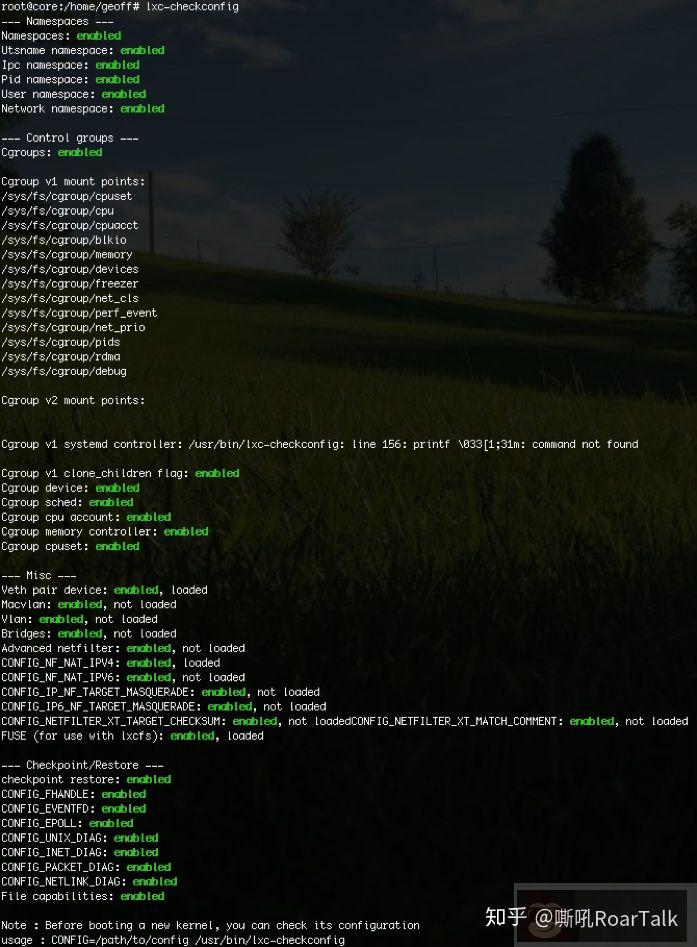Click the '/sys/fs/cgroup/rdma' path
The width and height of the screenshot is (697, 947).
pyautogui.click(x=60, y=356)
